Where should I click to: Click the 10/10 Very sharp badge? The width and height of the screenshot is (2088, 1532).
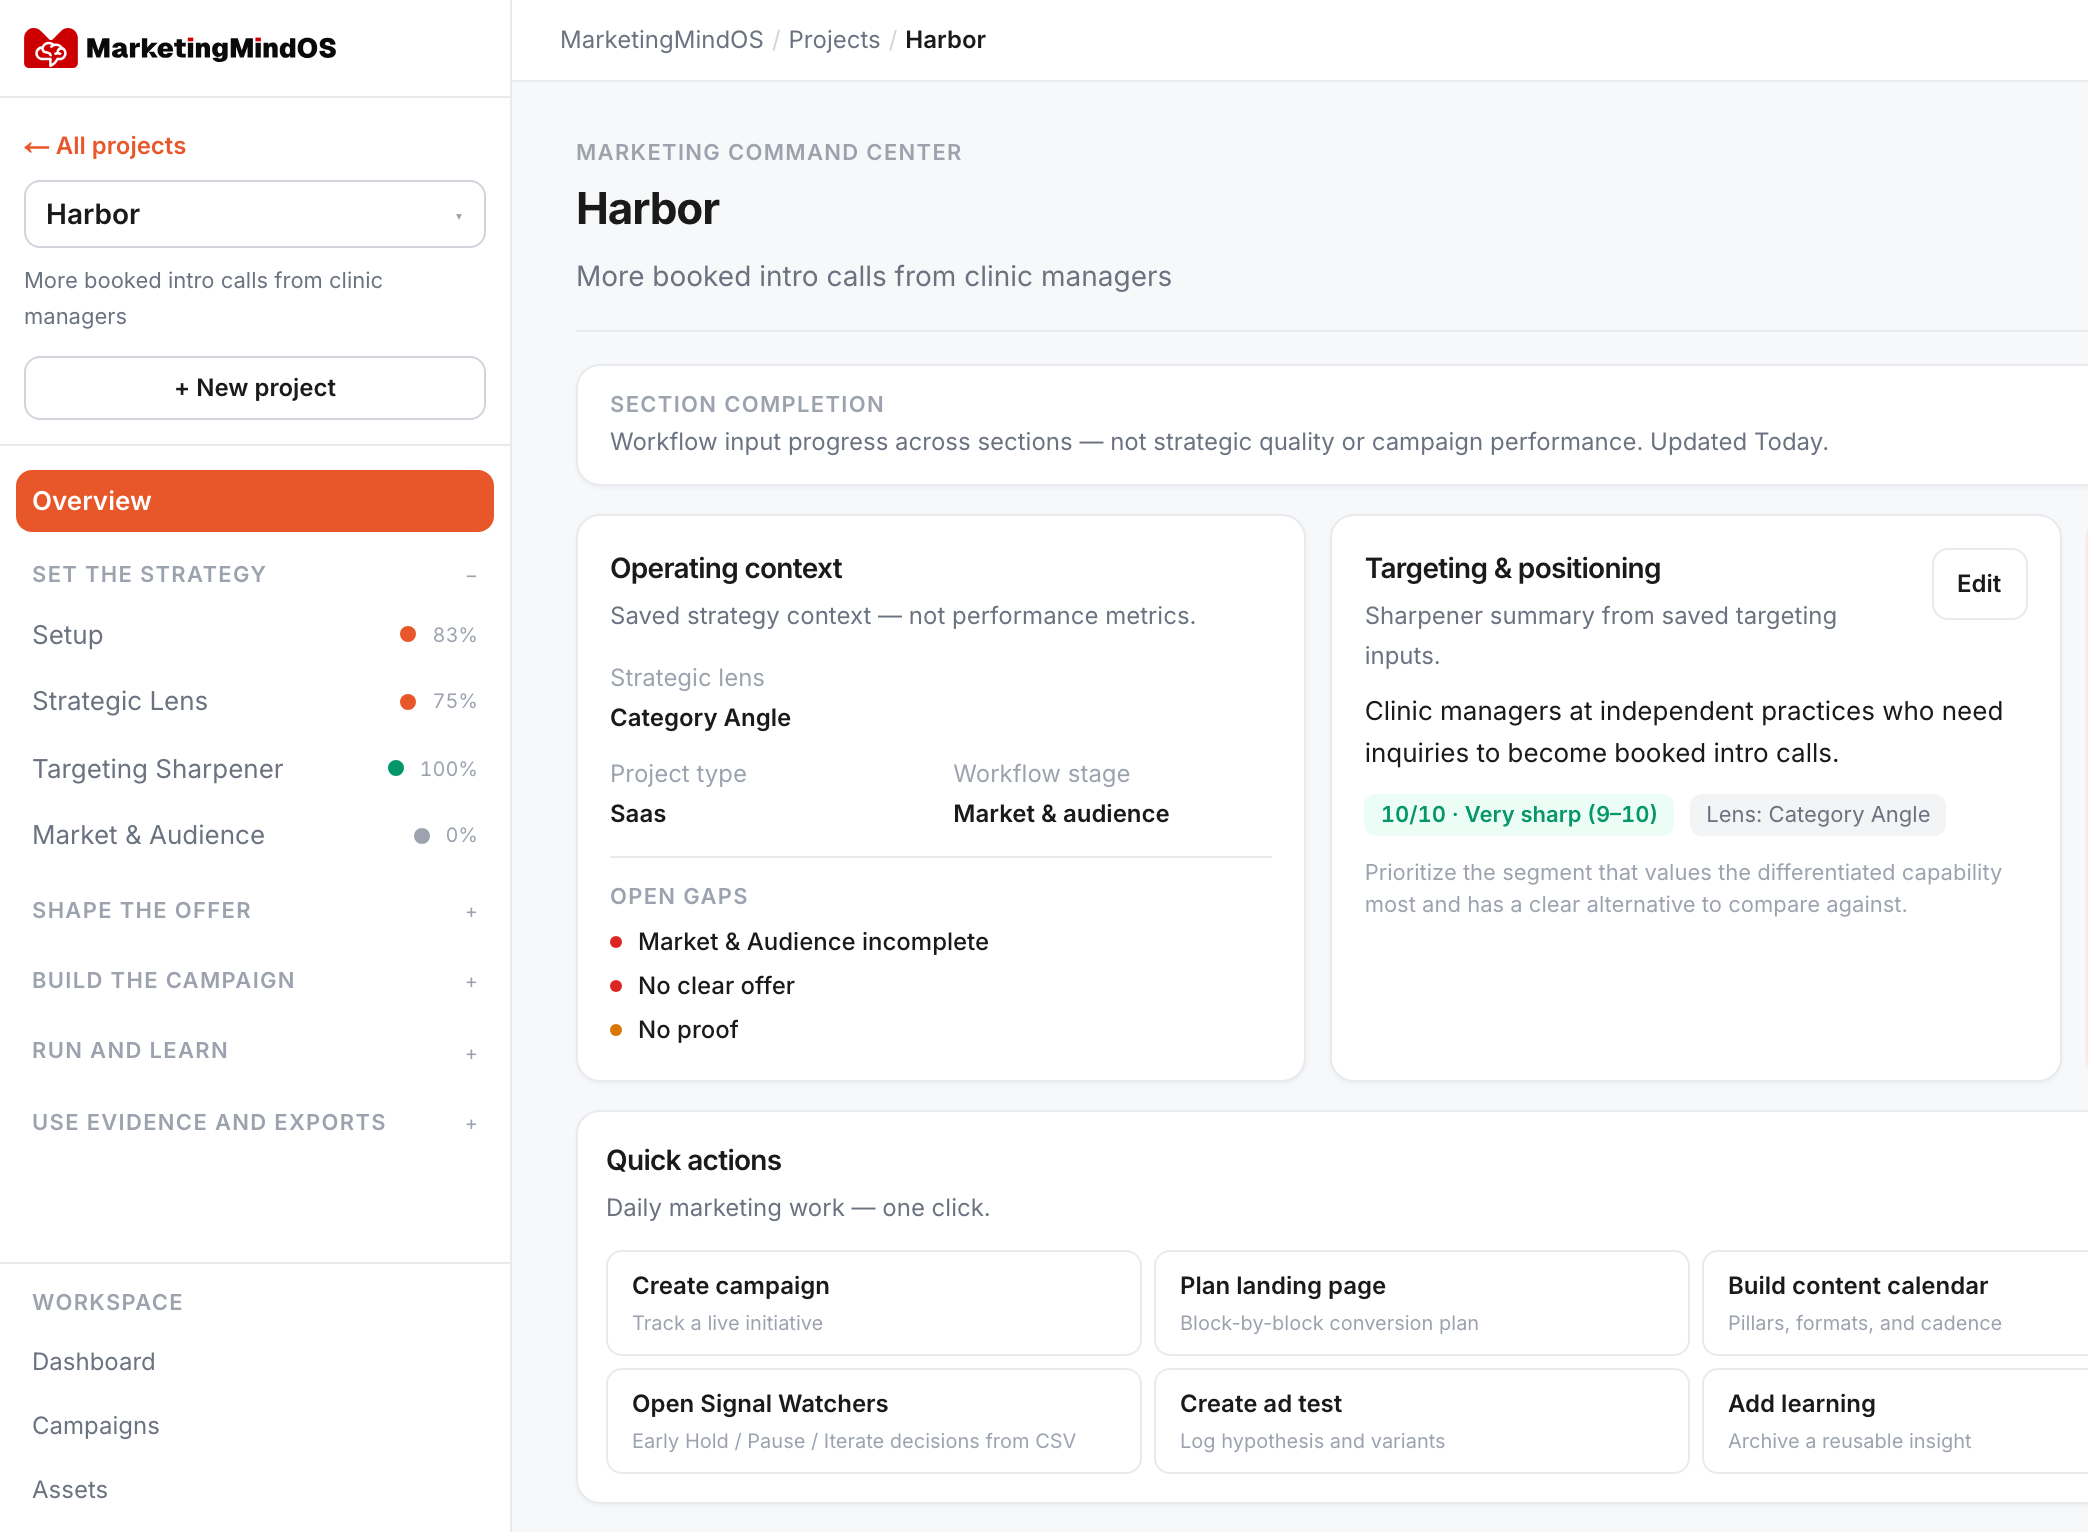point(1519,815)
